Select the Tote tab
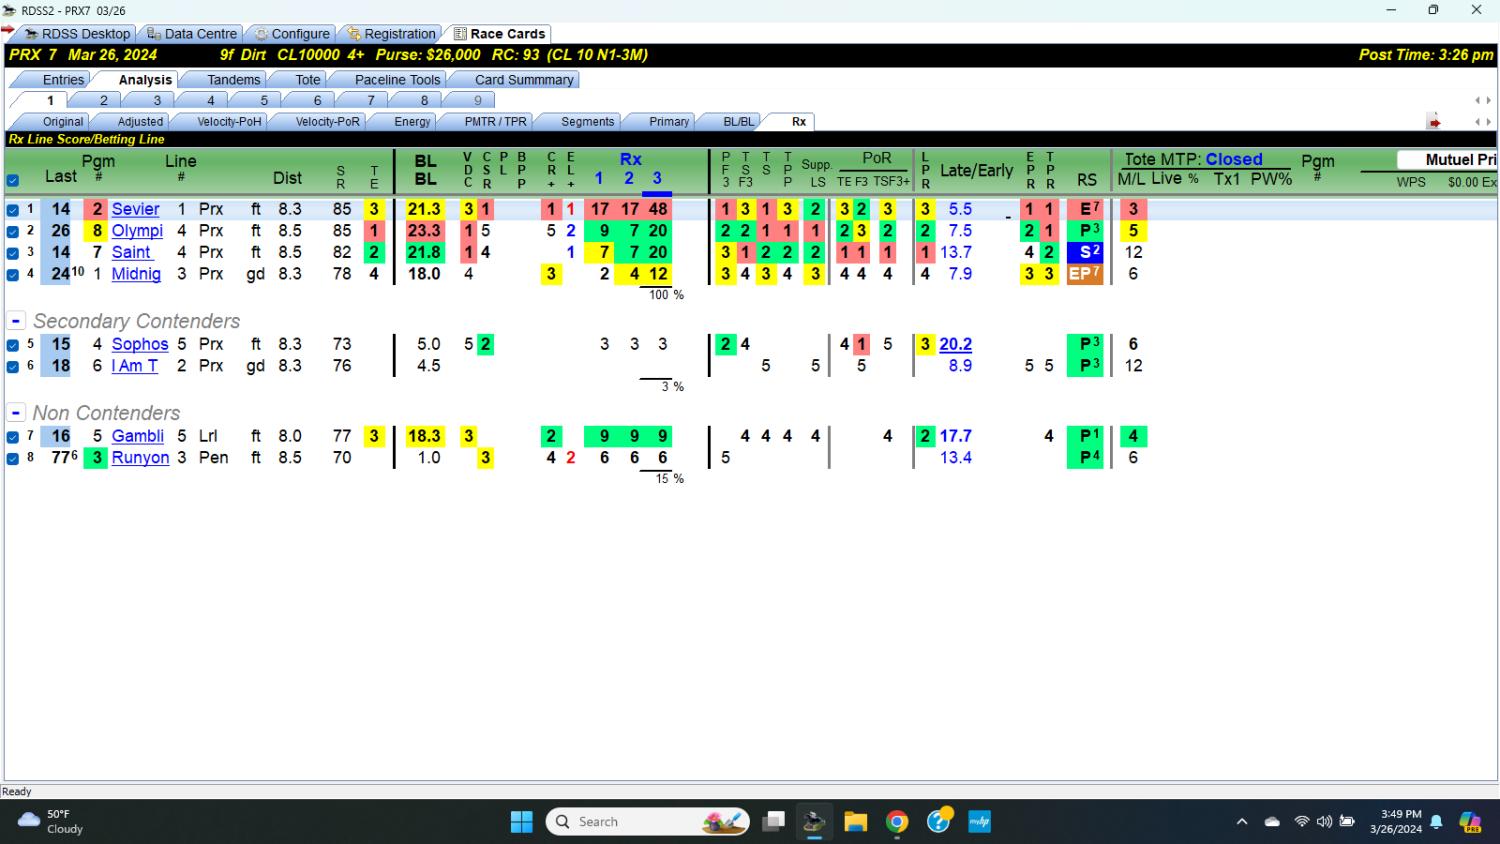Image resolution: width=1500 pixels, height=844 pixels. coord(308,80)
